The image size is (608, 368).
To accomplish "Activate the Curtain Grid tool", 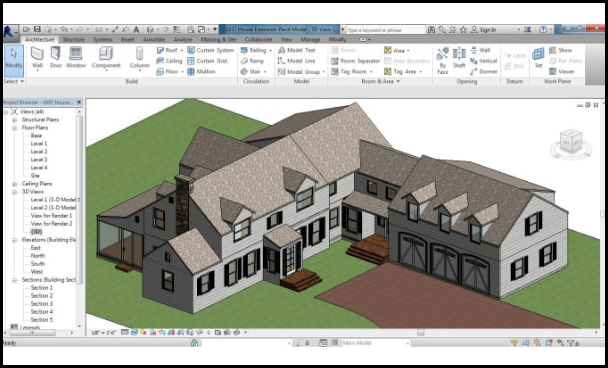I will click(207, 61).
